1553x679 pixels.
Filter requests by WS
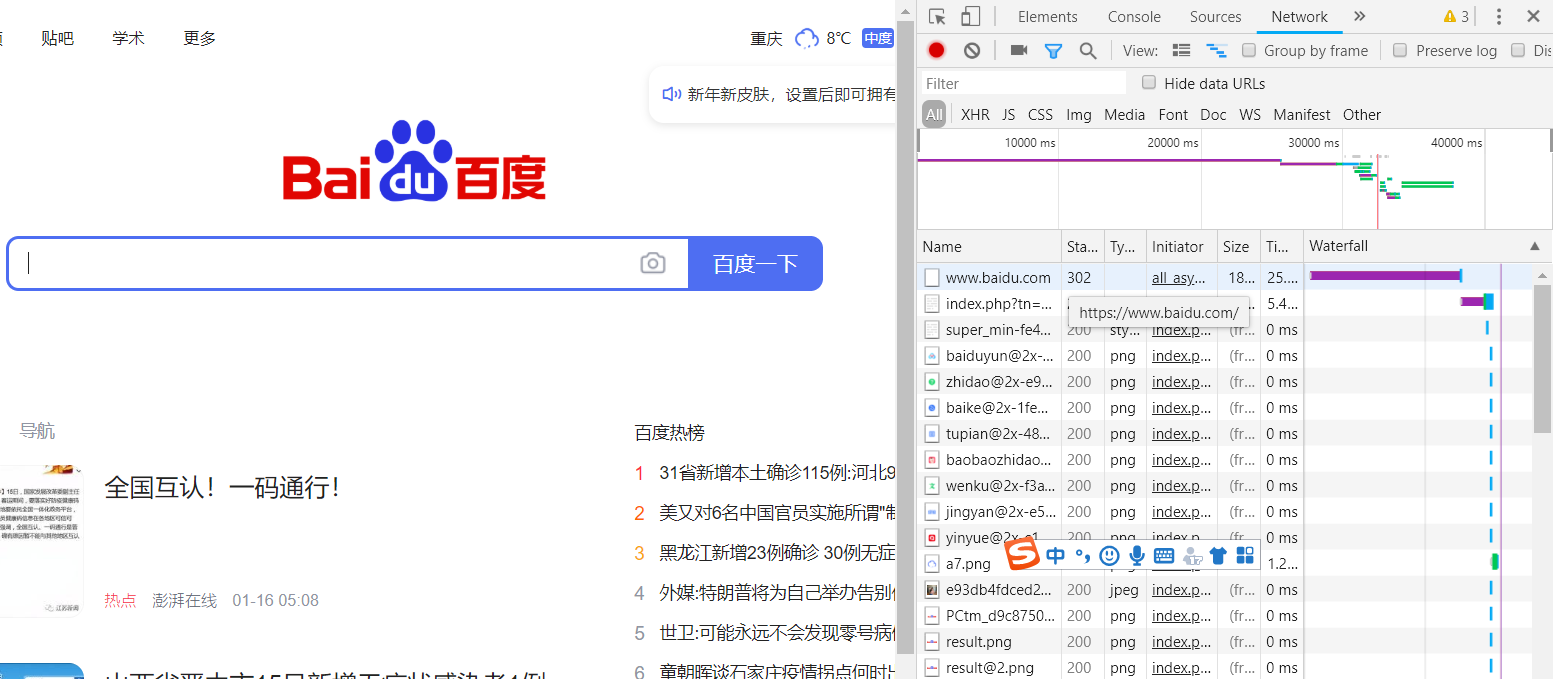1250,115
